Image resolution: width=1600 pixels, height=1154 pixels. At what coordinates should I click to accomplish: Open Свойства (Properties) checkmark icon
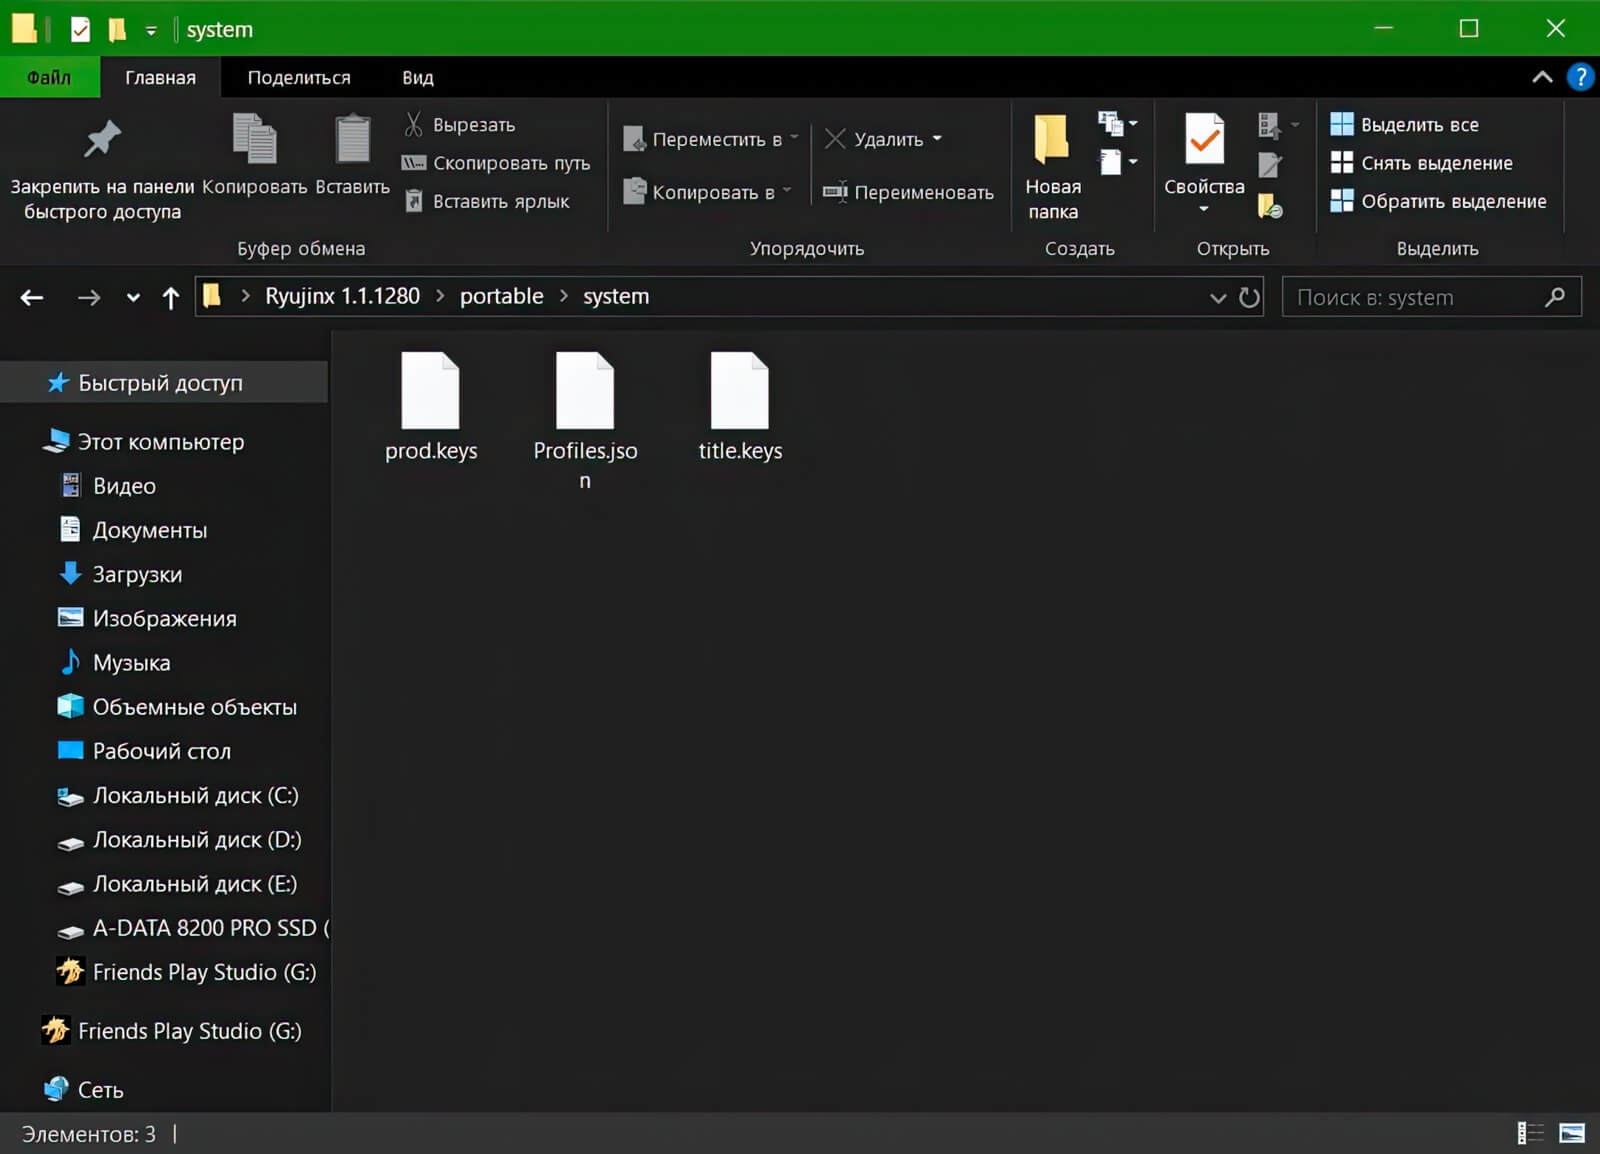pos(1204,140)
